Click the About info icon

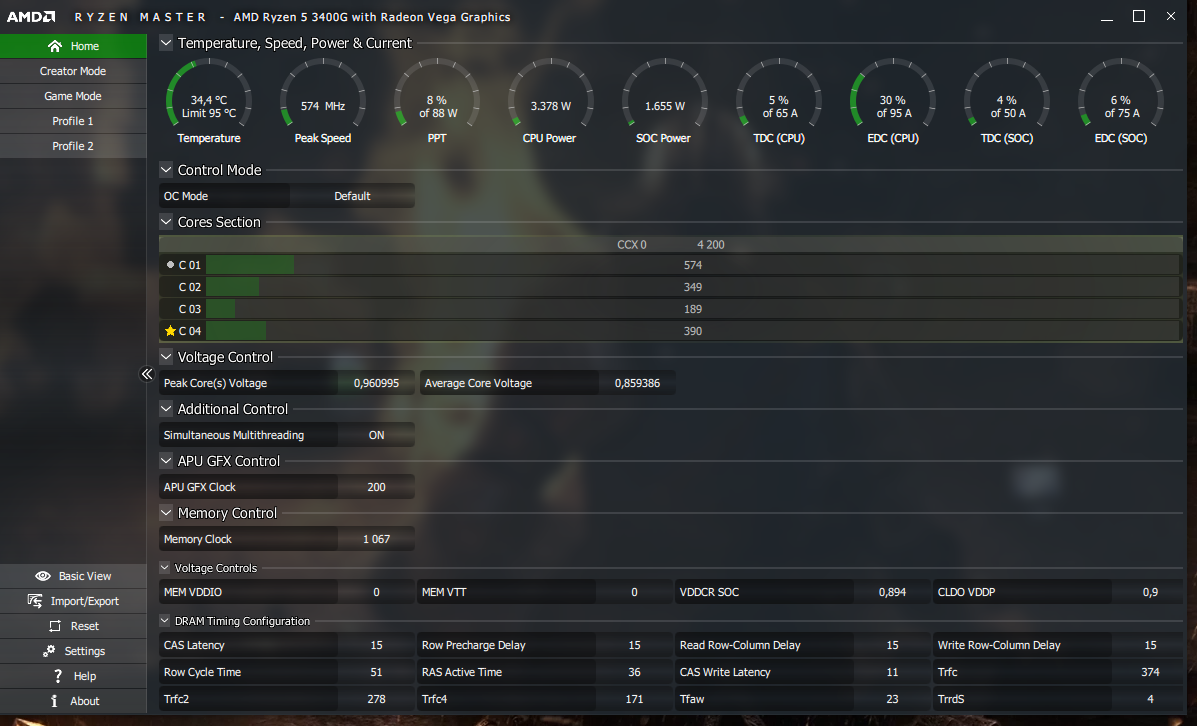tap(54, 701)
